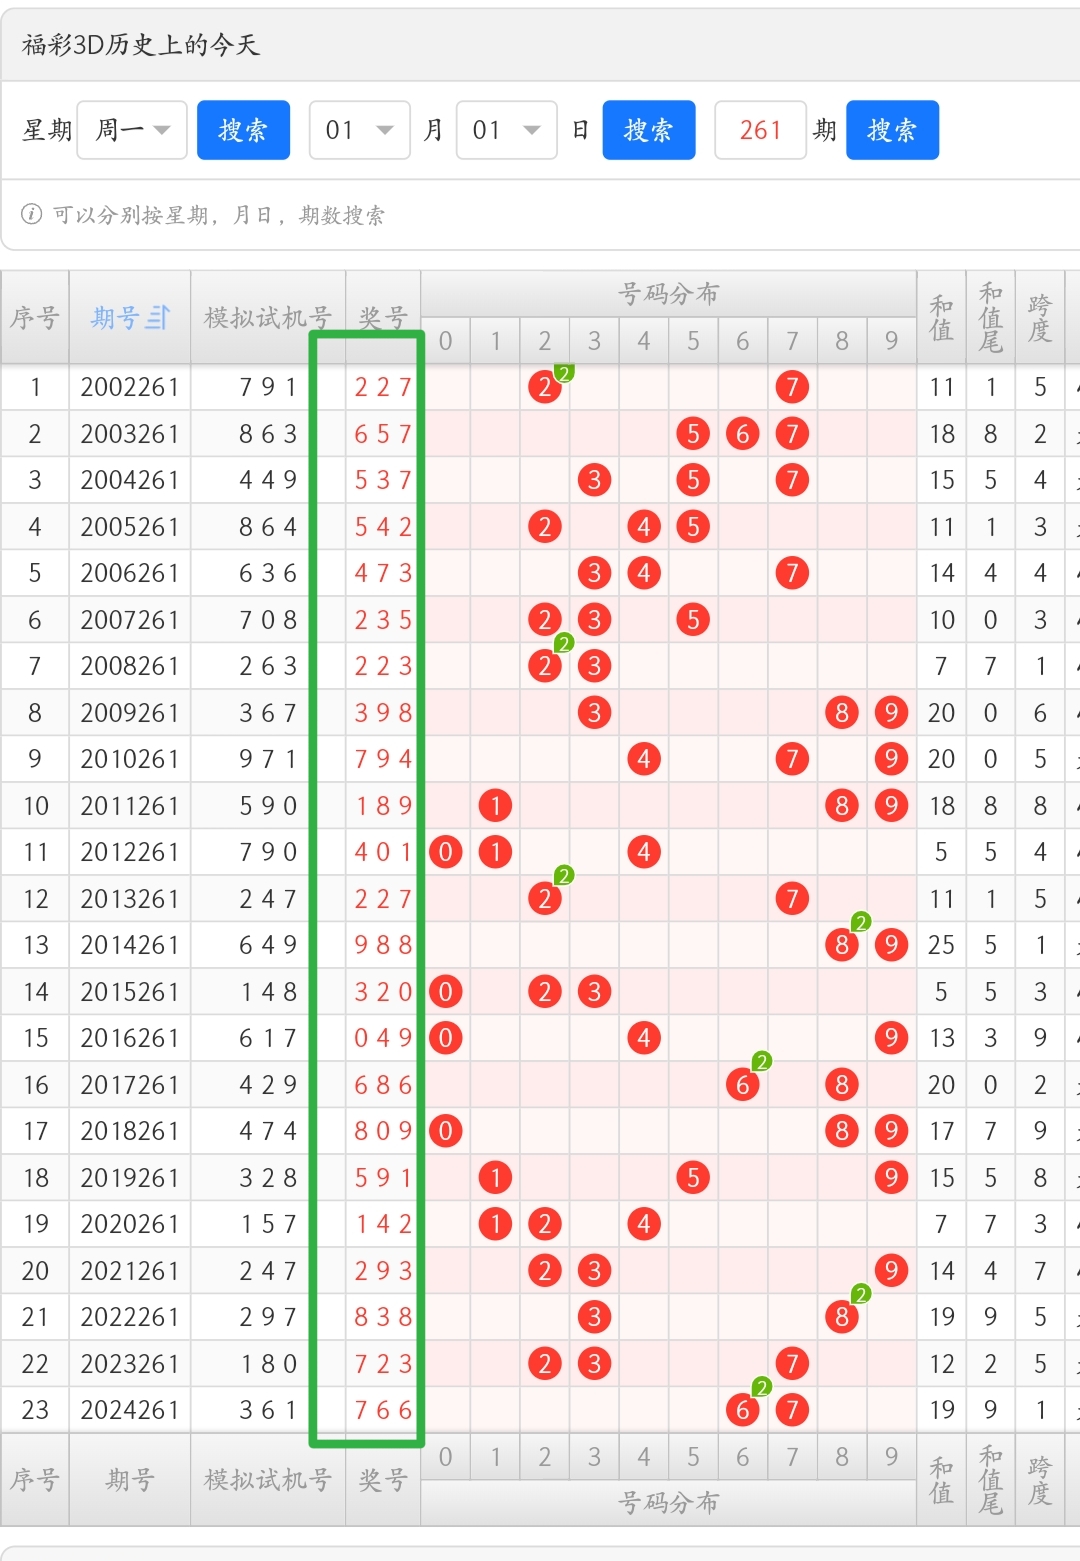Select issue number 2024261
Image resolution: width=1080 pixels, height=1561 pixels.
click(130, 1410)
